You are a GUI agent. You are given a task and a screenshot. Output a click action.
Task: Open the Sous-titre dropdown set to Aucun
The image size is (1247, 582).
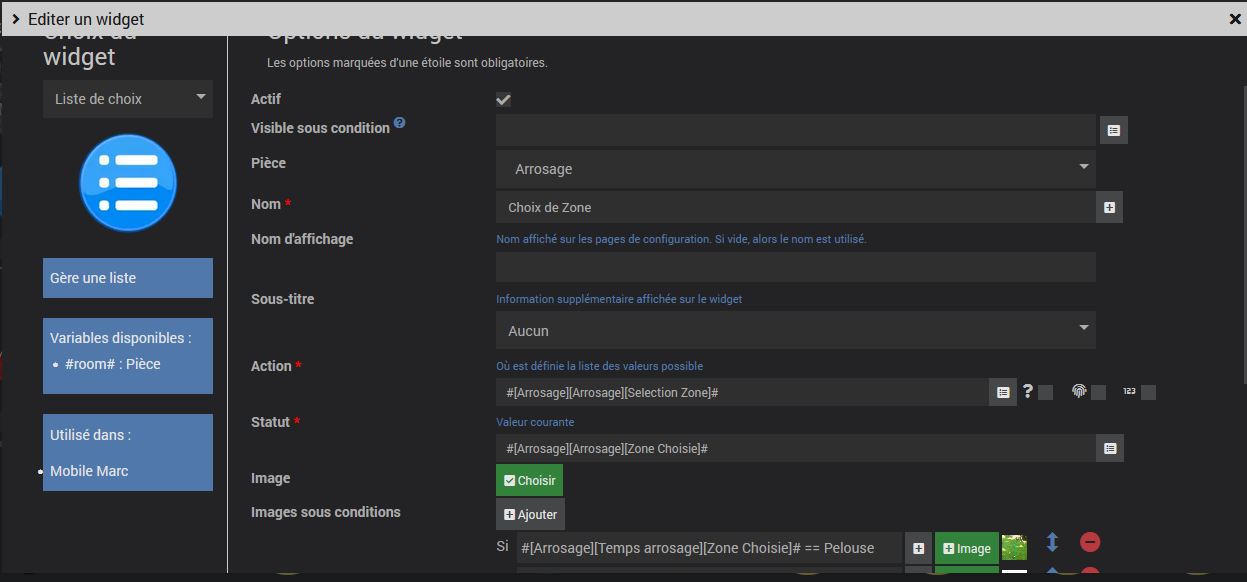point(795,331)
